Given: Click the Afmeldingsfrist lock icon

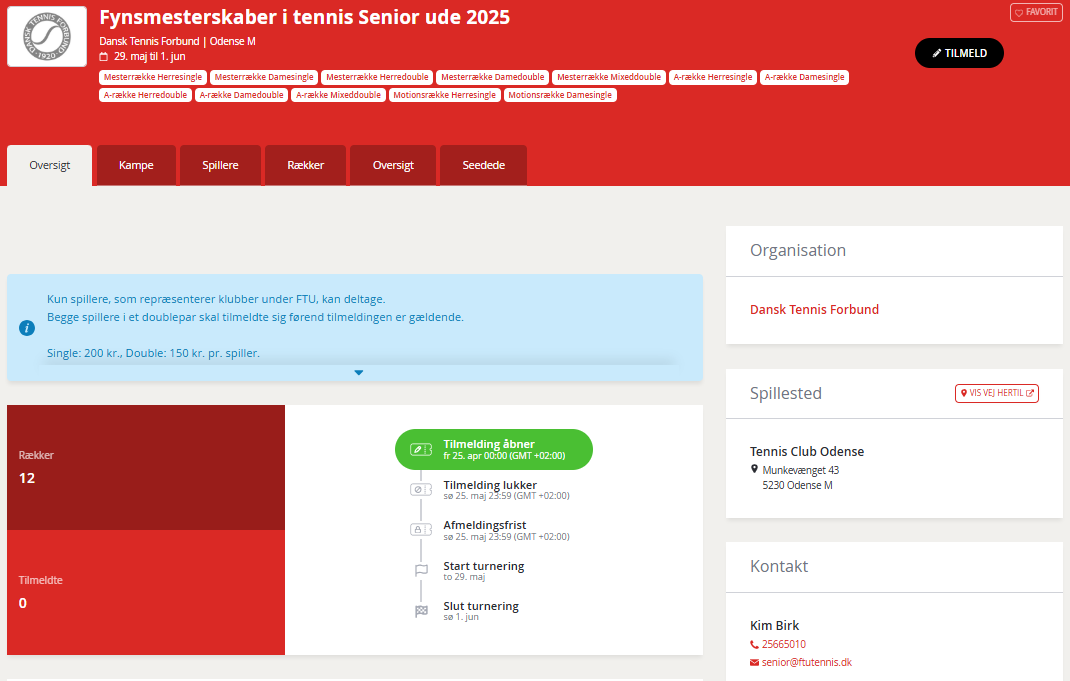Looking at the screenshot, I should tap(421, 530).
